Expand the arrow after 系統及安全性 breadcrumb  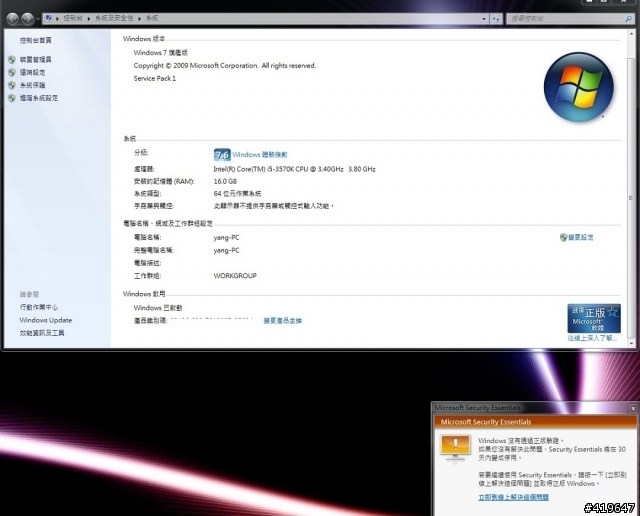[139, 18]
